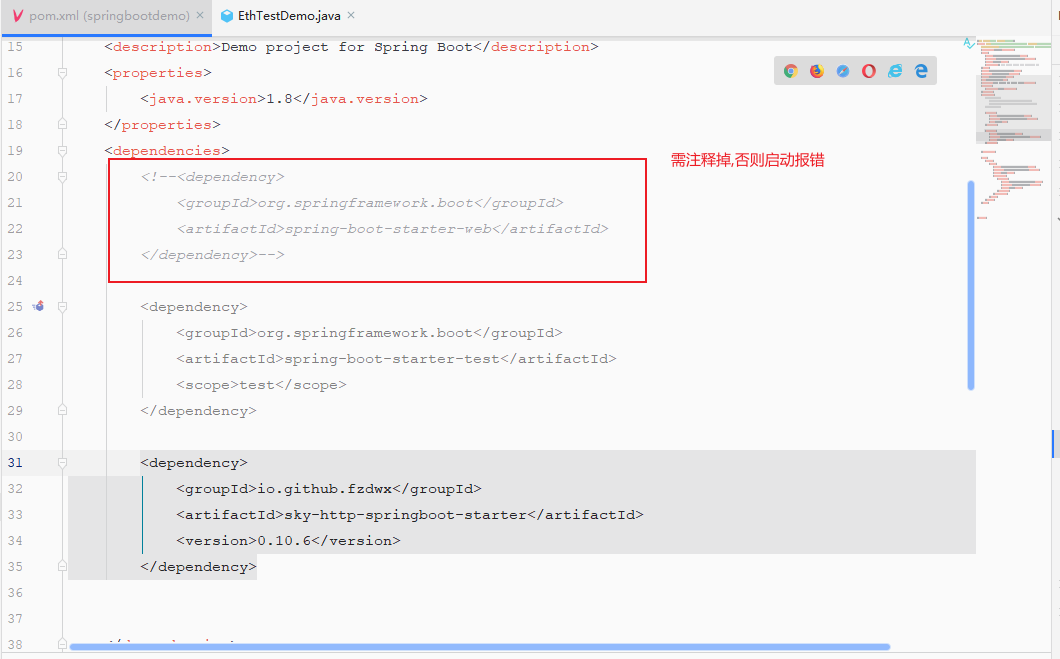The width and height of the screenshot is (1060, 659).
Task: Click the gutter icon on line 25
Action: coord(39,306)
